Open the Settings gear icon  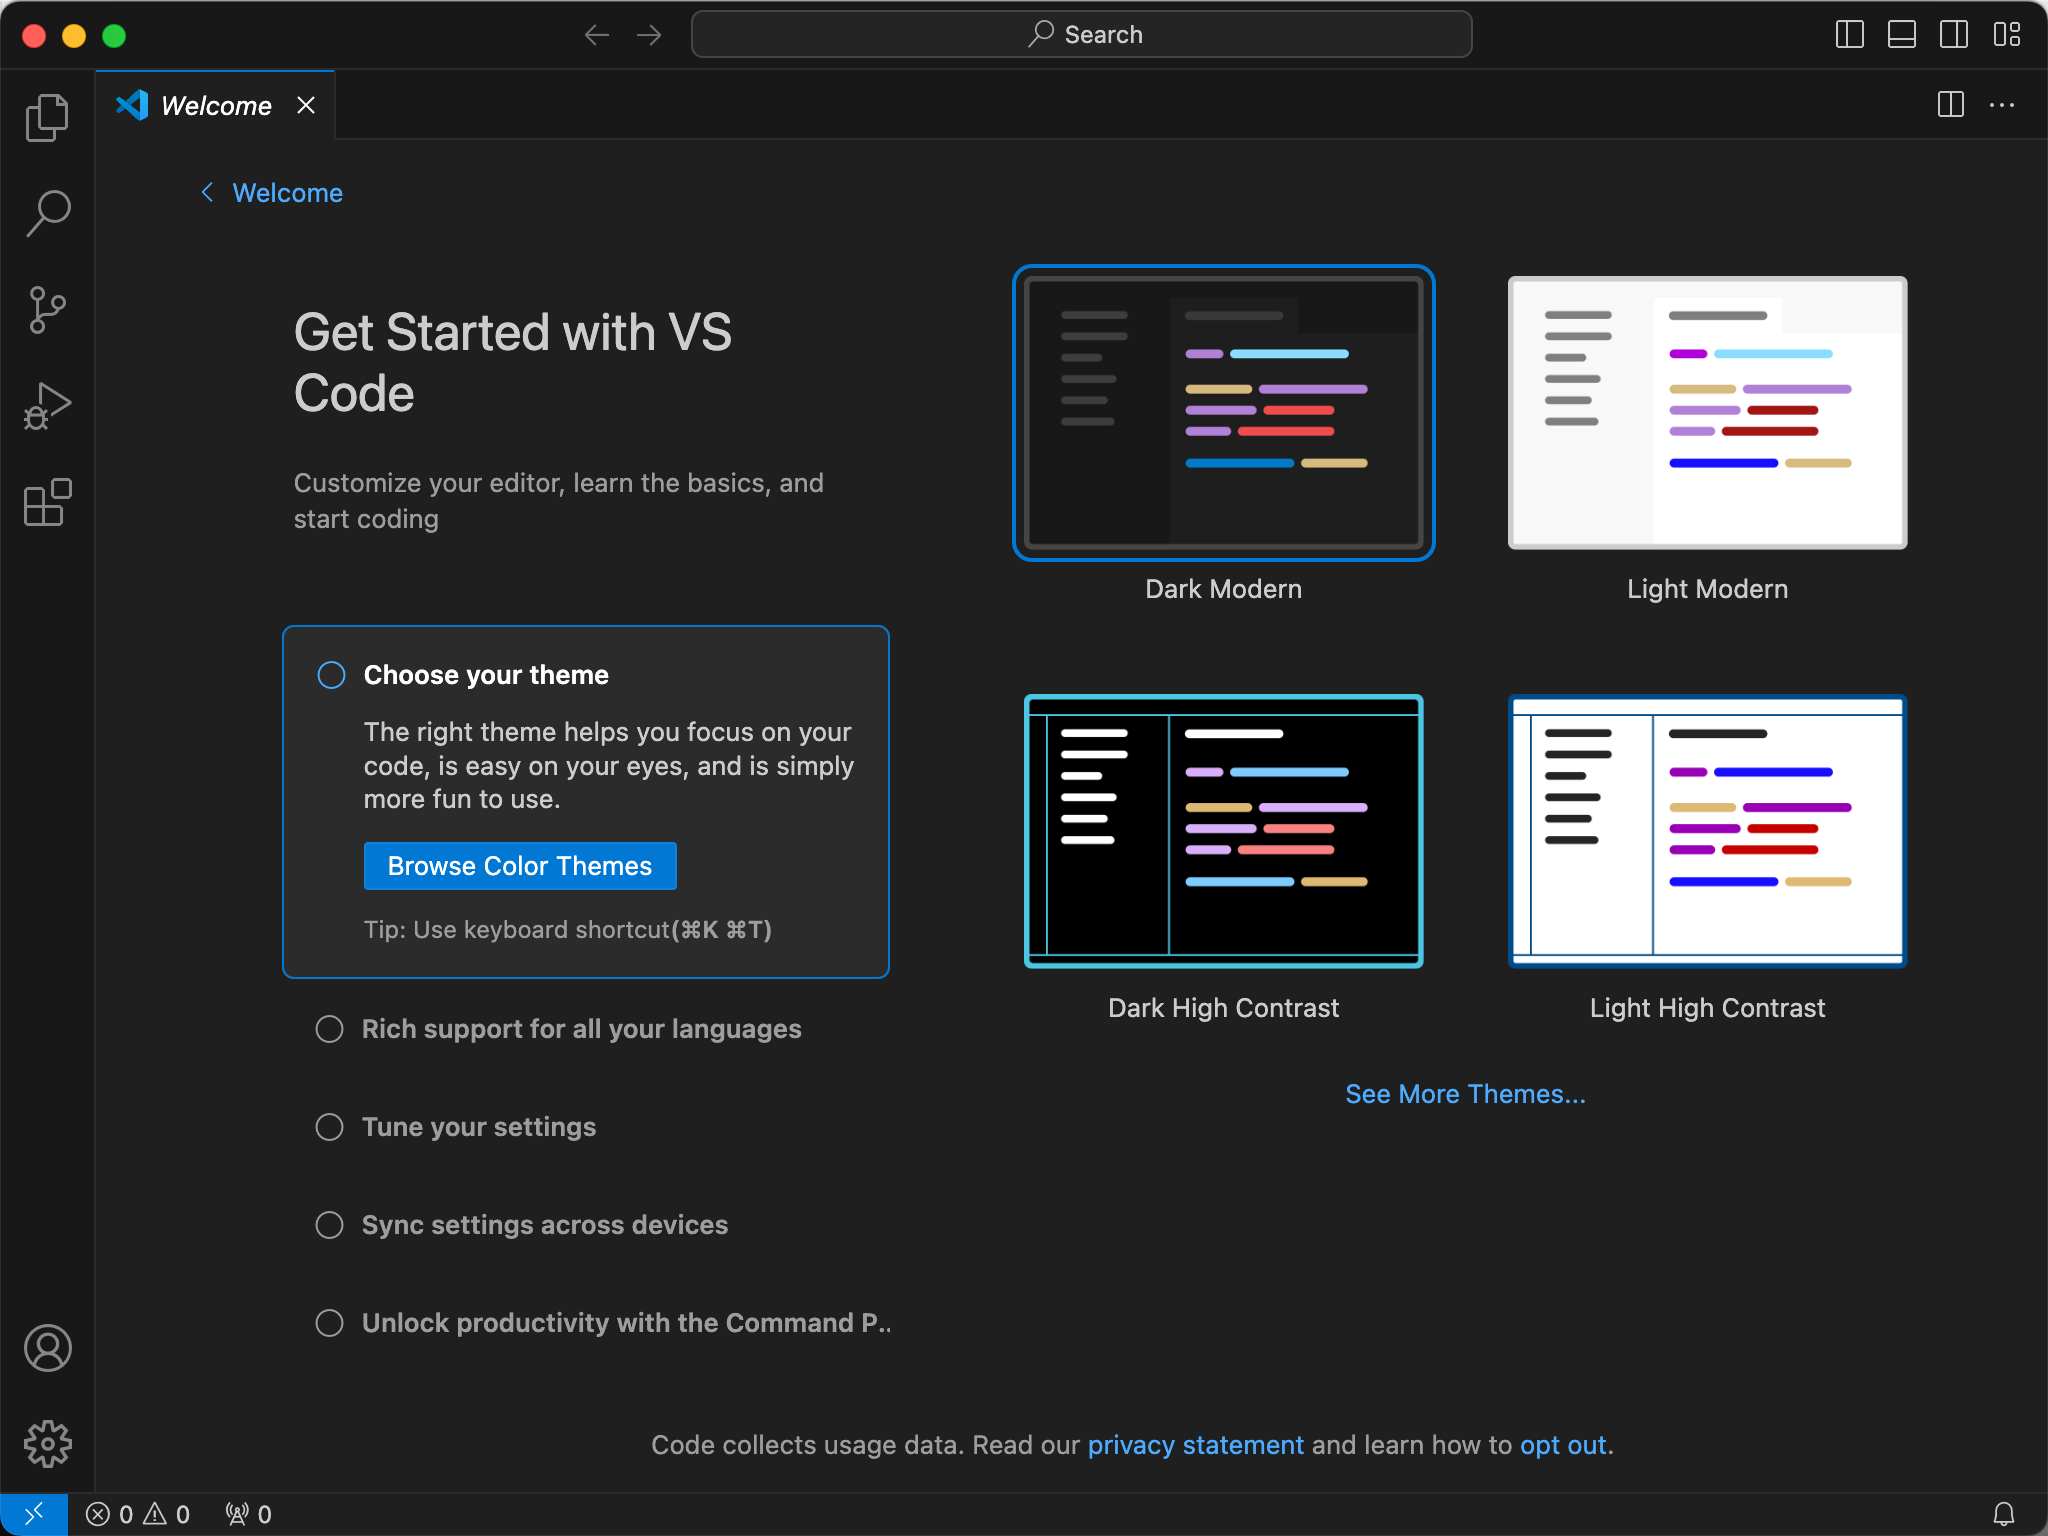48,1442
